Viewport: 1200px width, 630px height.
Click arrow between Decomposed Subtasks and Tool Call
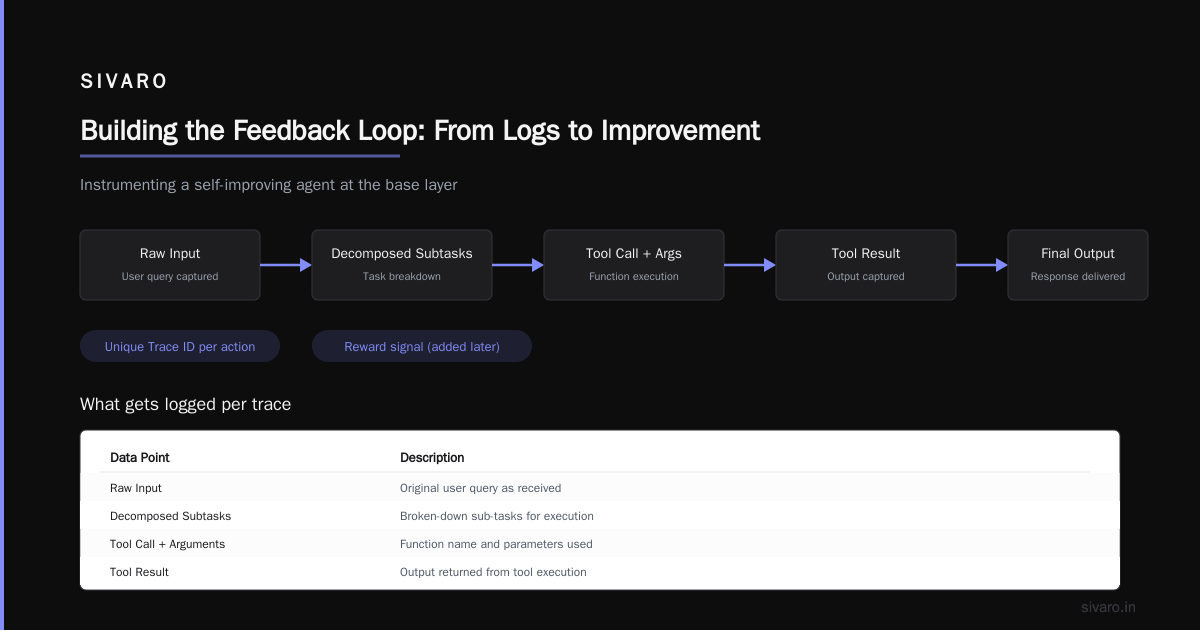coord(518,265)
